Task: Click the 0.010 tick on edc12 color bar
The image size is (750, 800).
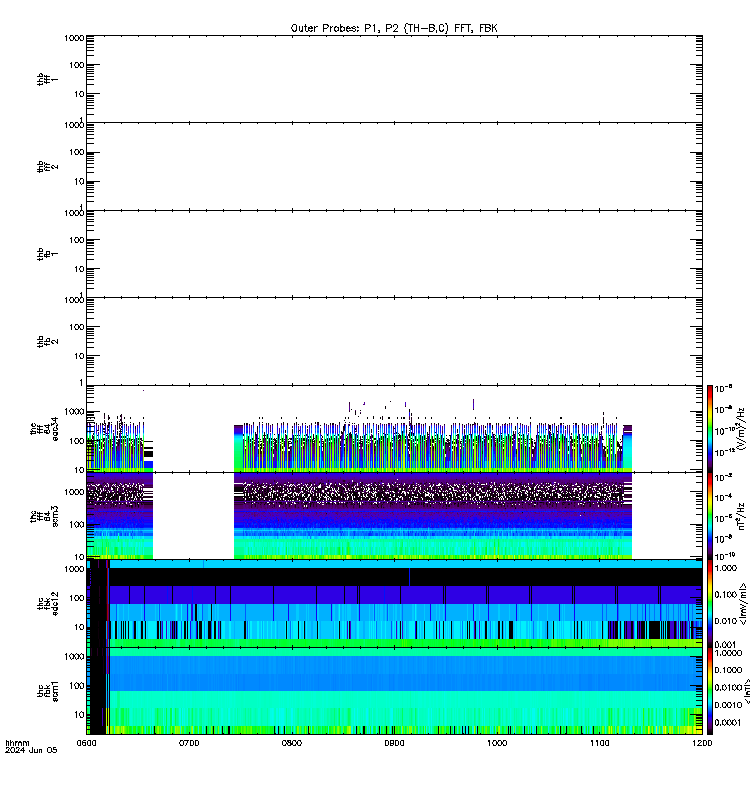Action: [x=726, y=621]
